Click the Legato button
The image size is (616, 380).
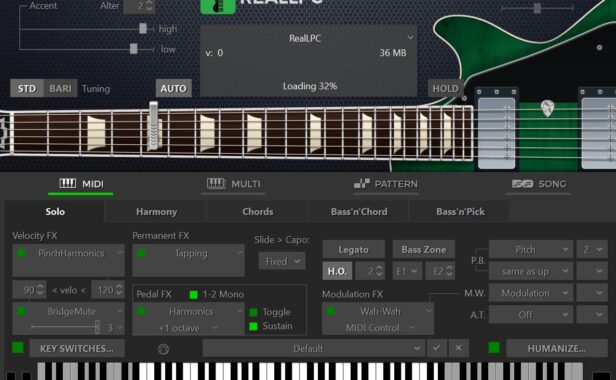(x=353, y=250)
